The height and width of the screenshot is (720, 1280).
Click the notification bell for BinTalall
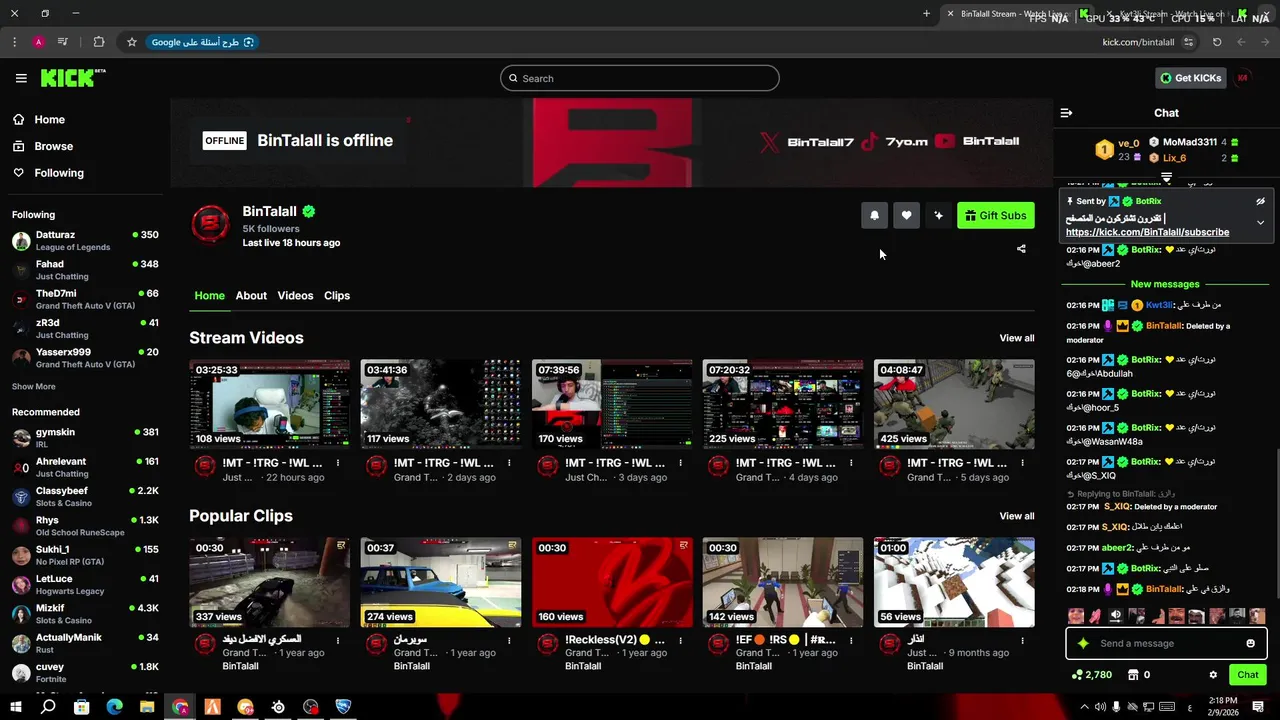pyautogui.click(x=874, y=215)
